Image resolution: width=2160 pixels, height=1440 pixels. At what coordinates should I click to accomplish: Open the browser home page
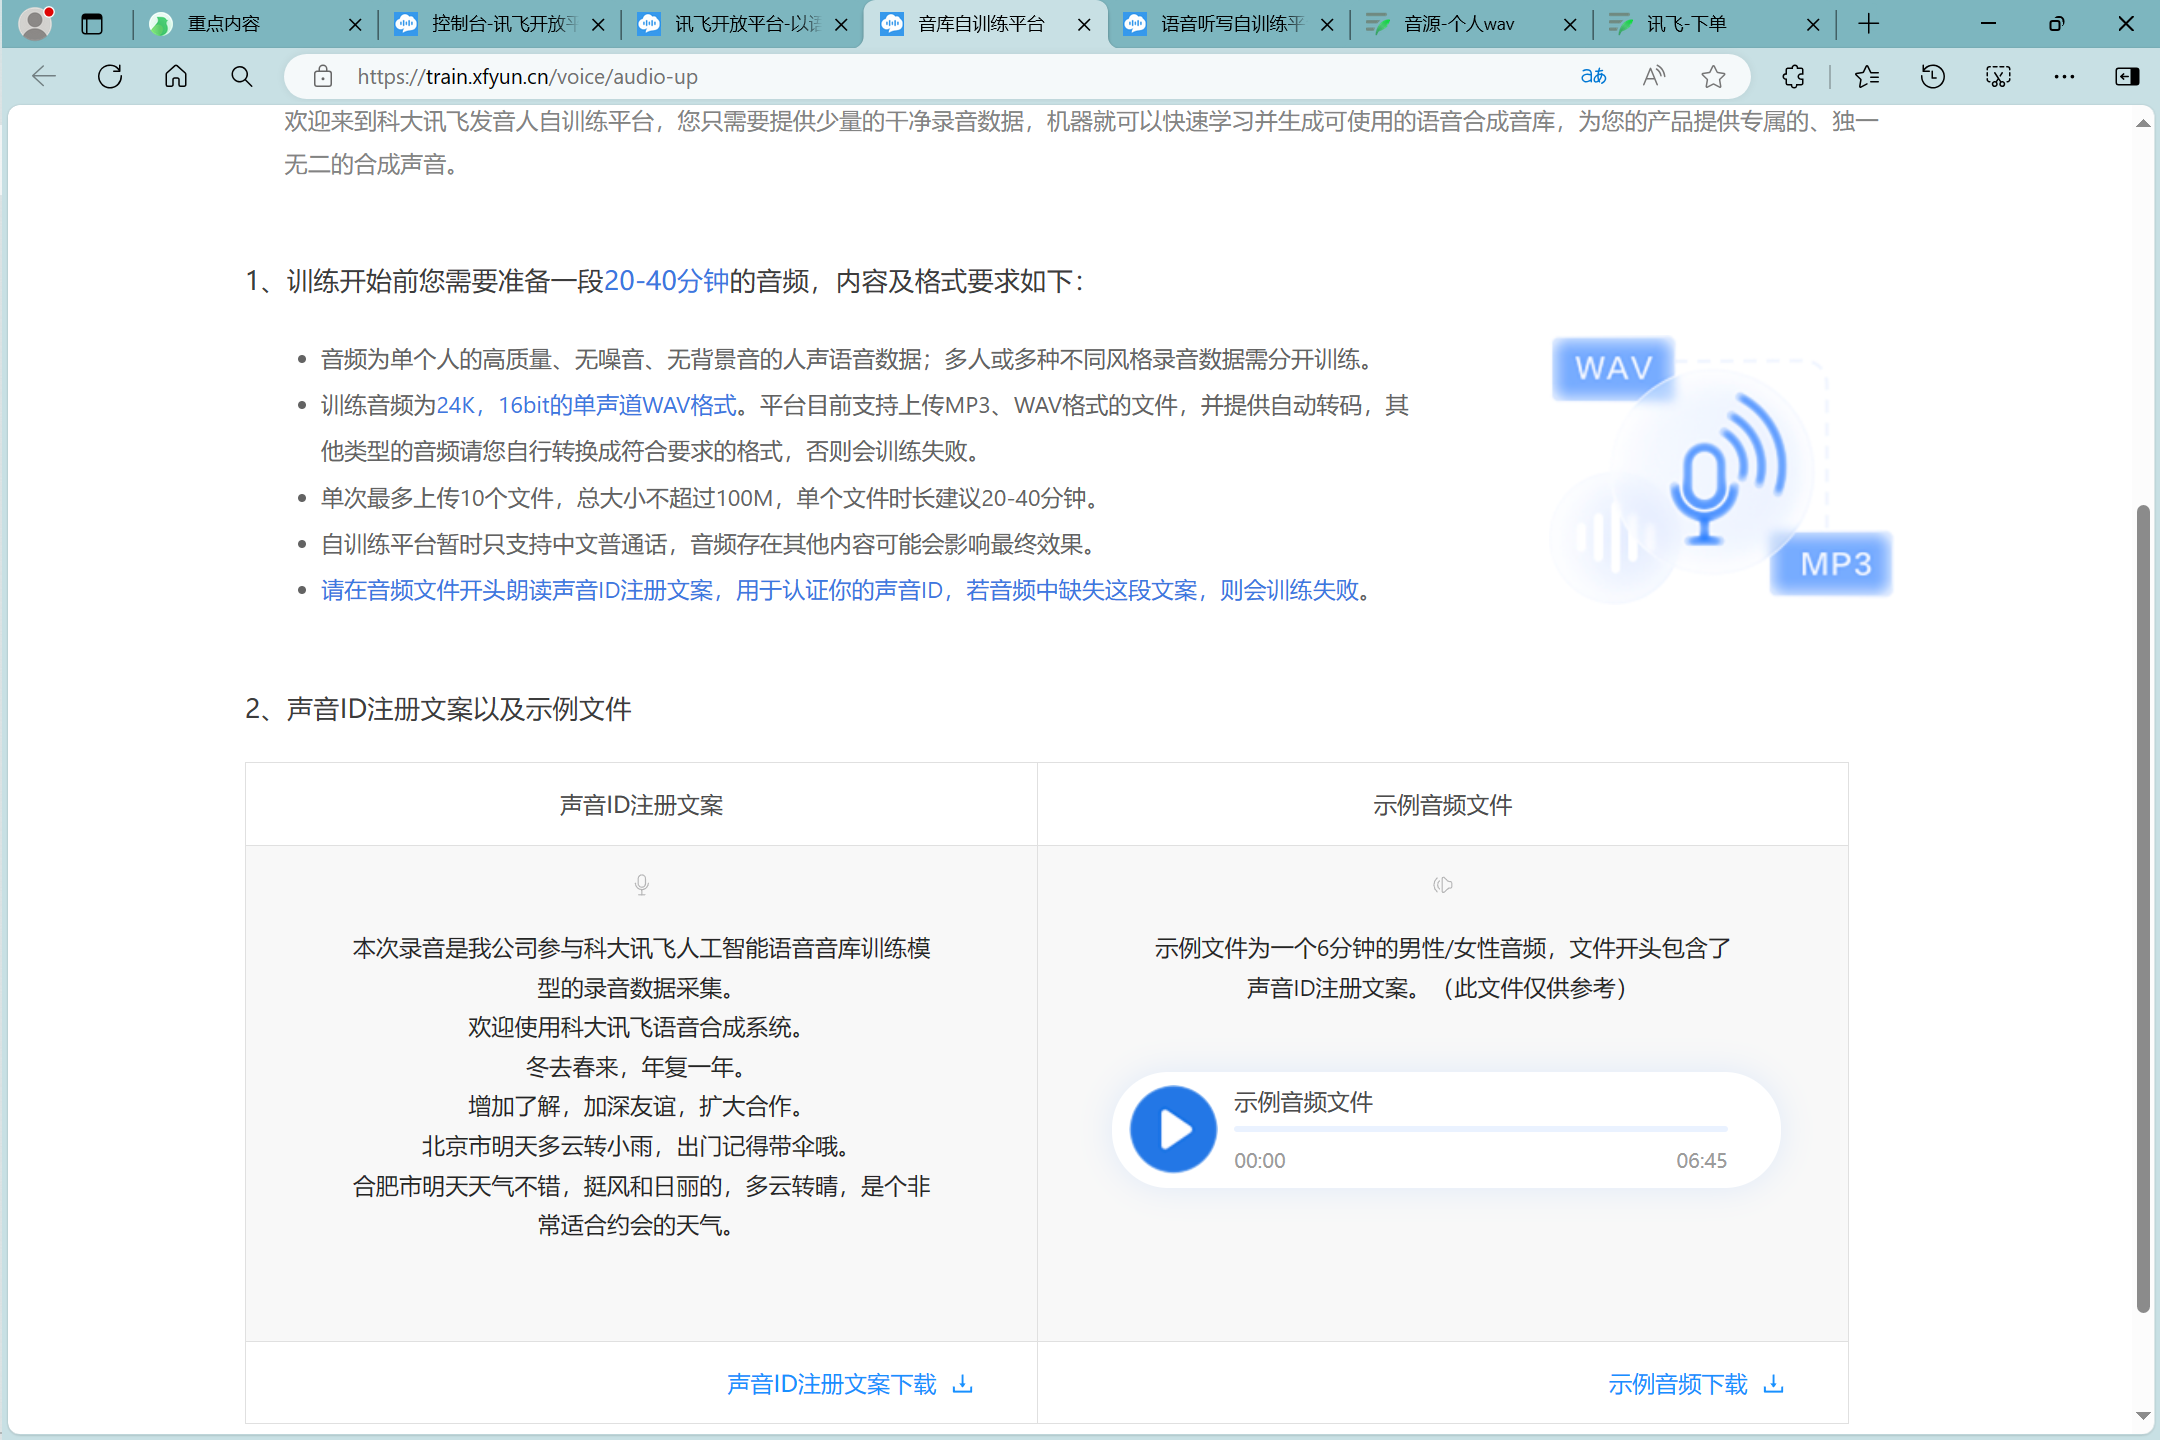pyautogui.click(x=176, y=76)
